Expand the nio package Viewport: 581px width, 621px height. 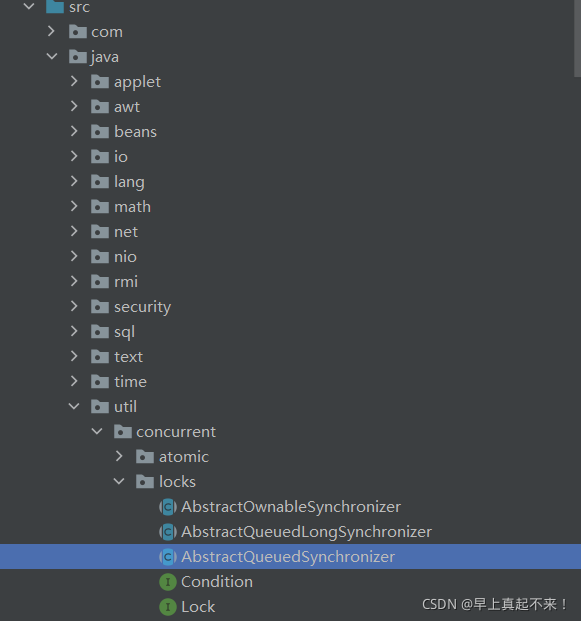(x=74, y=256)
